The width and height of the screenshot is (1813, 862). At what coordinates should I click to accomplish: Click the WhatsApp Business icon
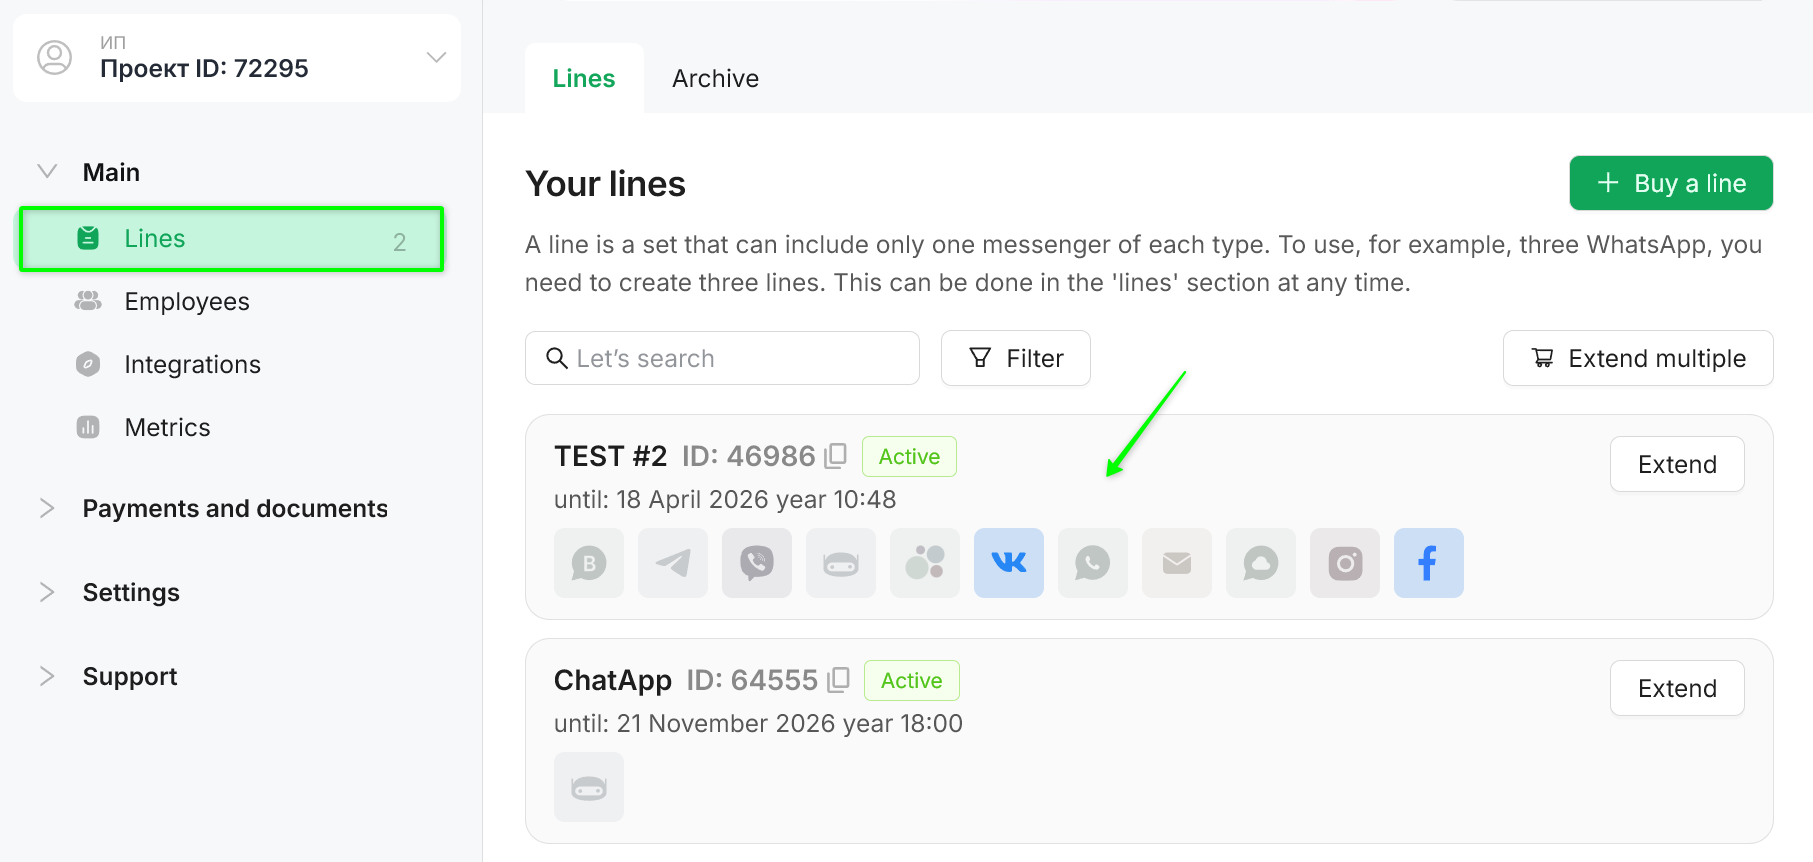(589, 563)
